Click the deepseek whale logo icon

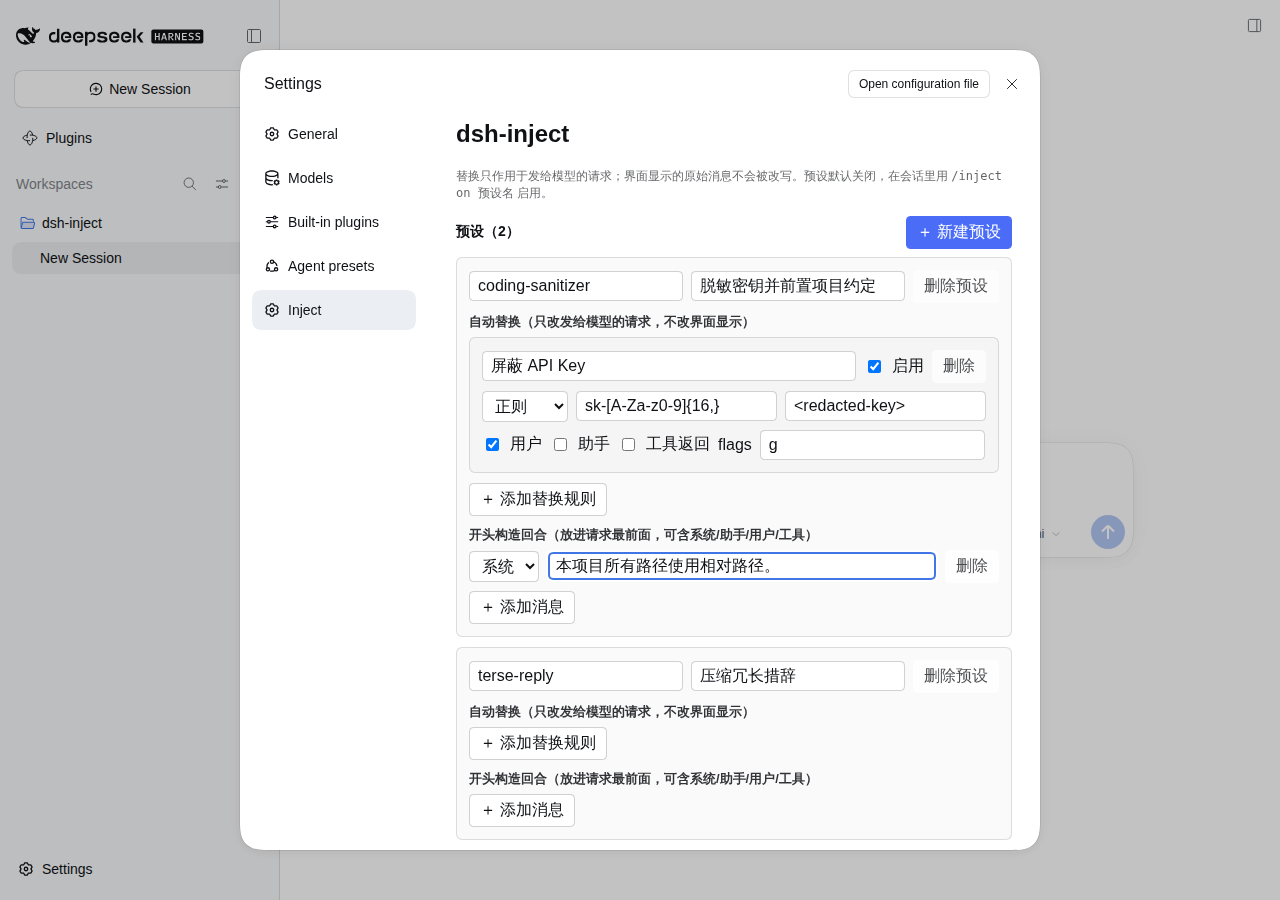28,36
